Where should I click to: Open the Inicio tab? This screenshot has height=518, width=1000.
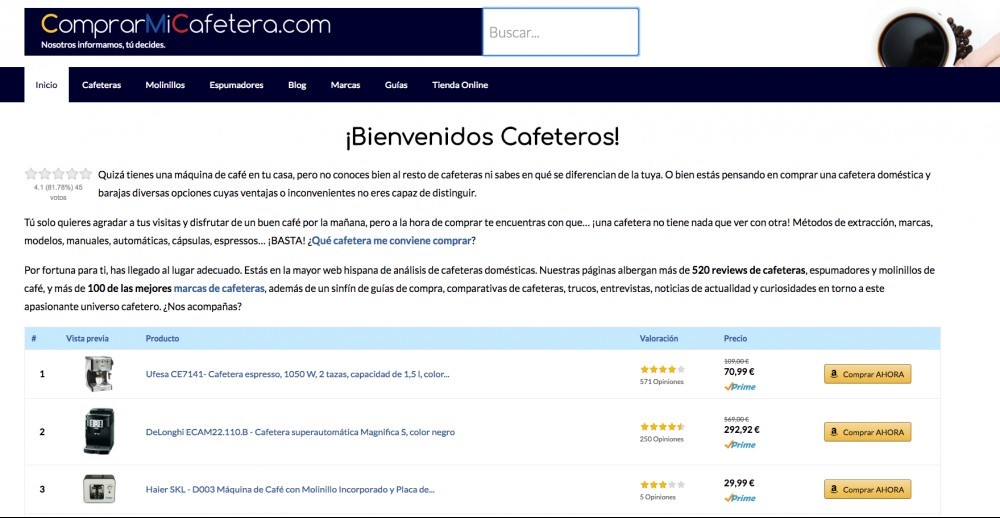(47, 85)
